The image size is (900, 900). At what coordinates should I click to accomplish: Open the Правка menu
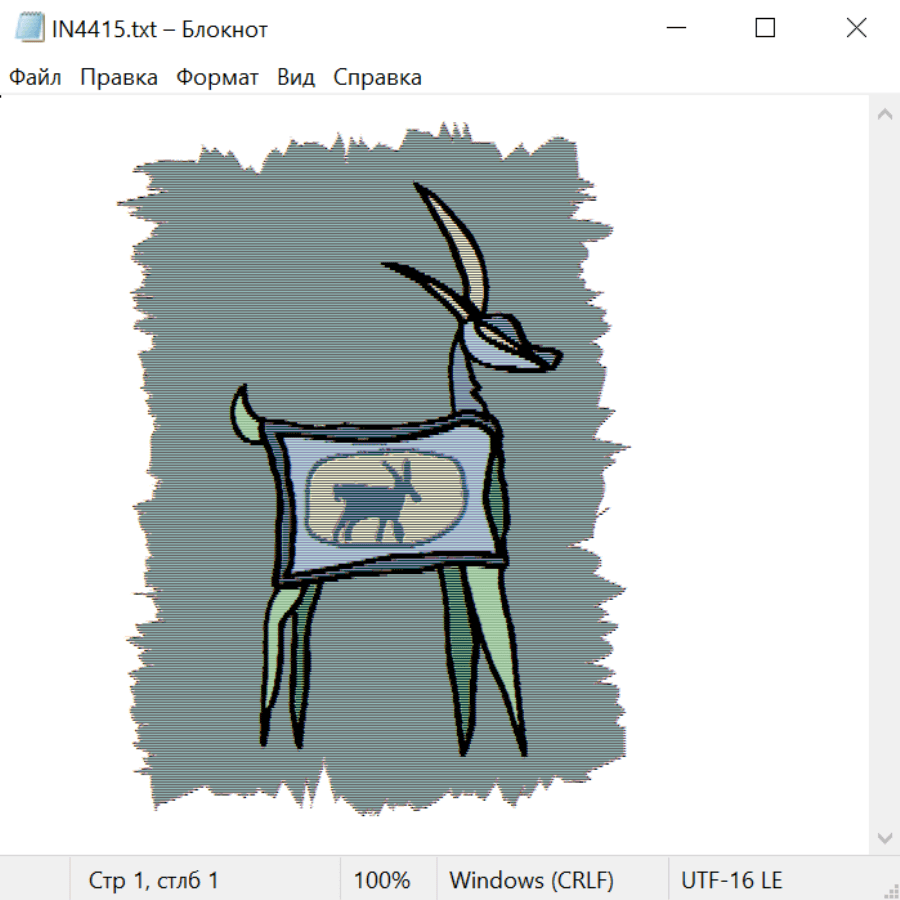(x=119, y=78)
